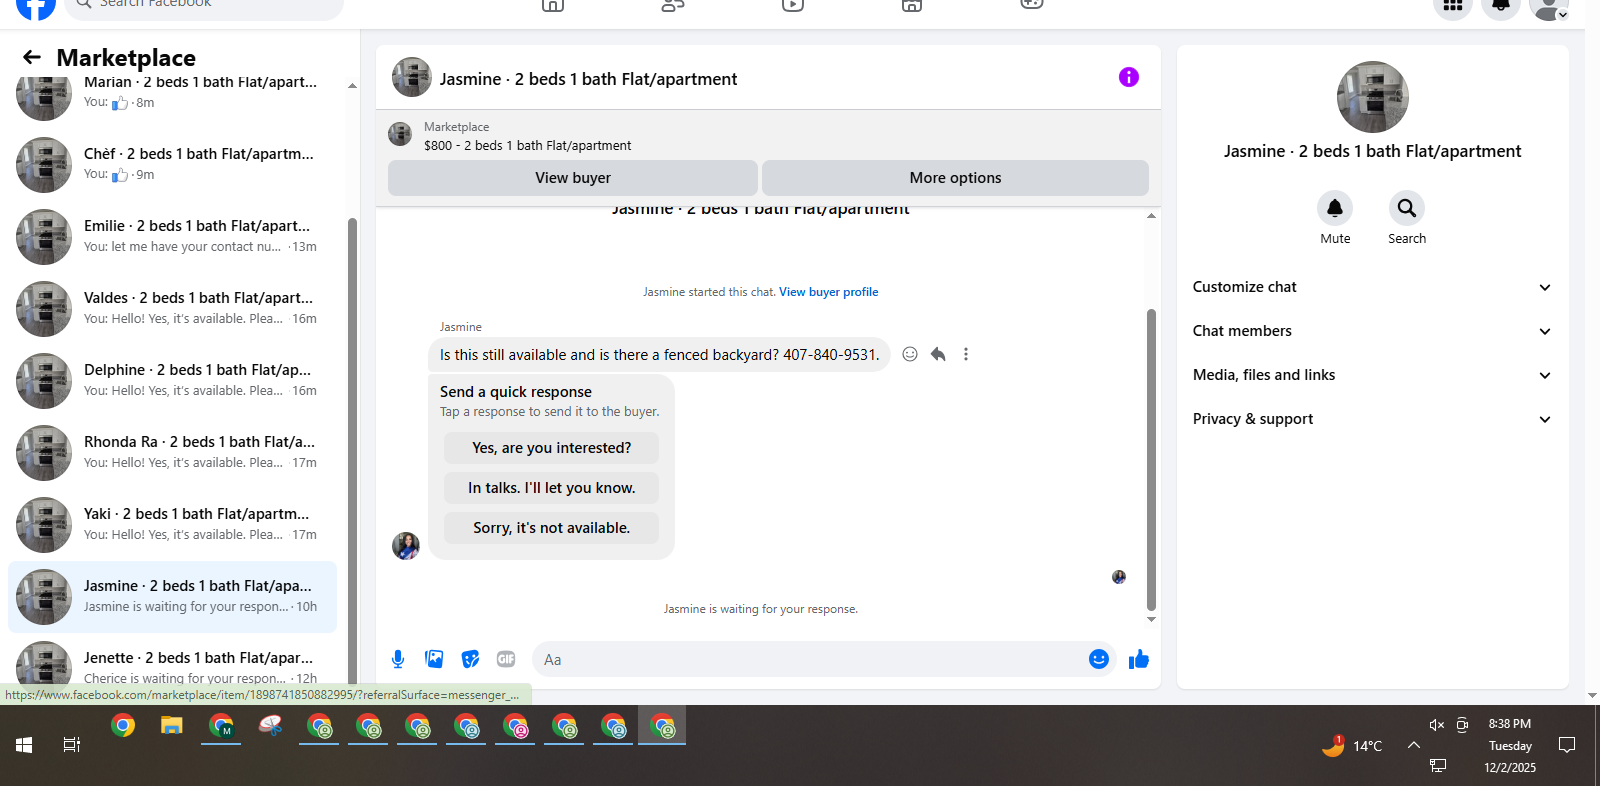
Task: Open Facebook notifications bell
Action: click(1501, 5)
